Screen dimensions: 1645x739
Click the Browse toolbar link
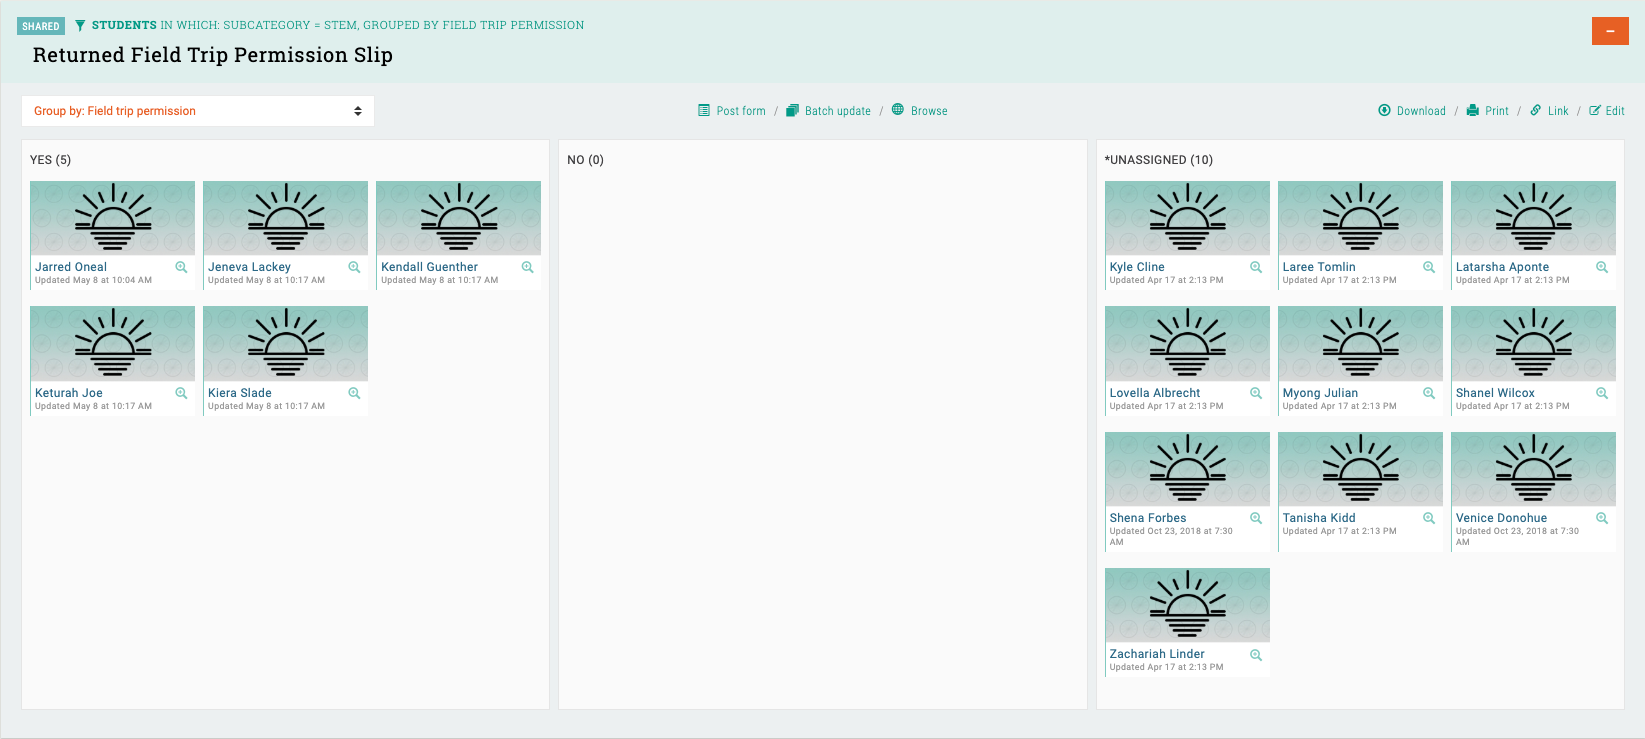[920, 111]
